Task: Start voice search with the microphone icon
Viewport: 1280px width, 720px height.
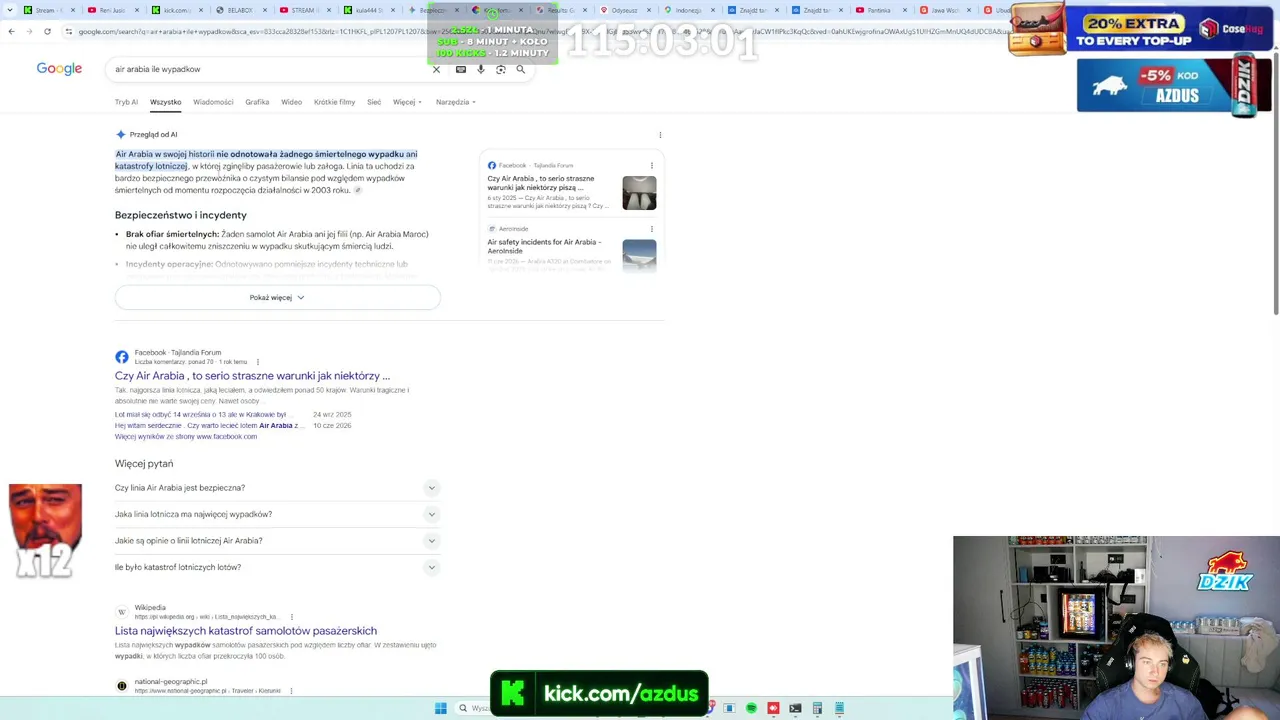Action: point(481,69)
